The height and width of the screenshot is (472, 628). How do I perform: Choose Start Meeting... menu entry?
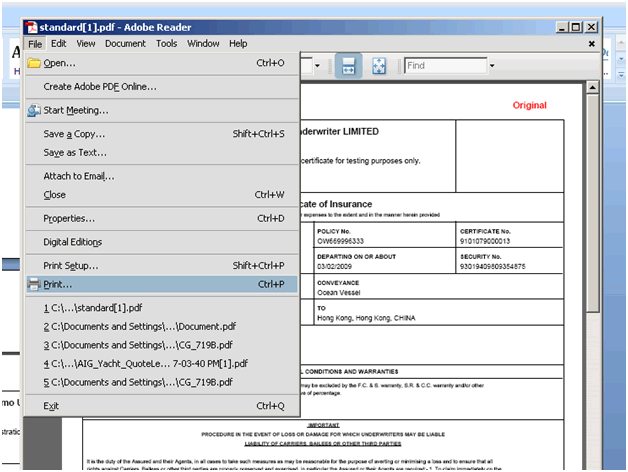162,110
